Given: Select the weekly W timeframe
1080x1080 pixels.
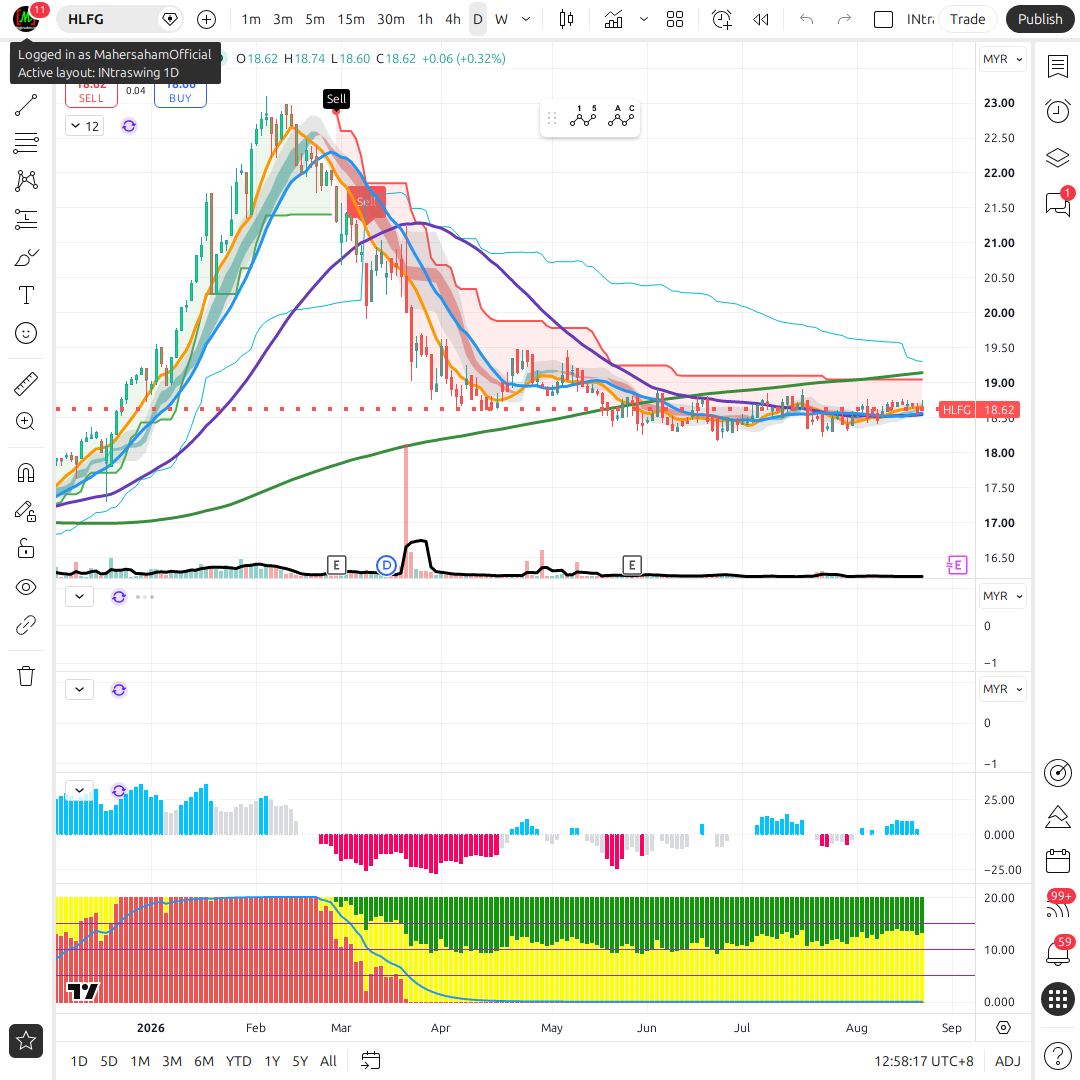Looking at the screenshot, I should click(x=501, y=19).
